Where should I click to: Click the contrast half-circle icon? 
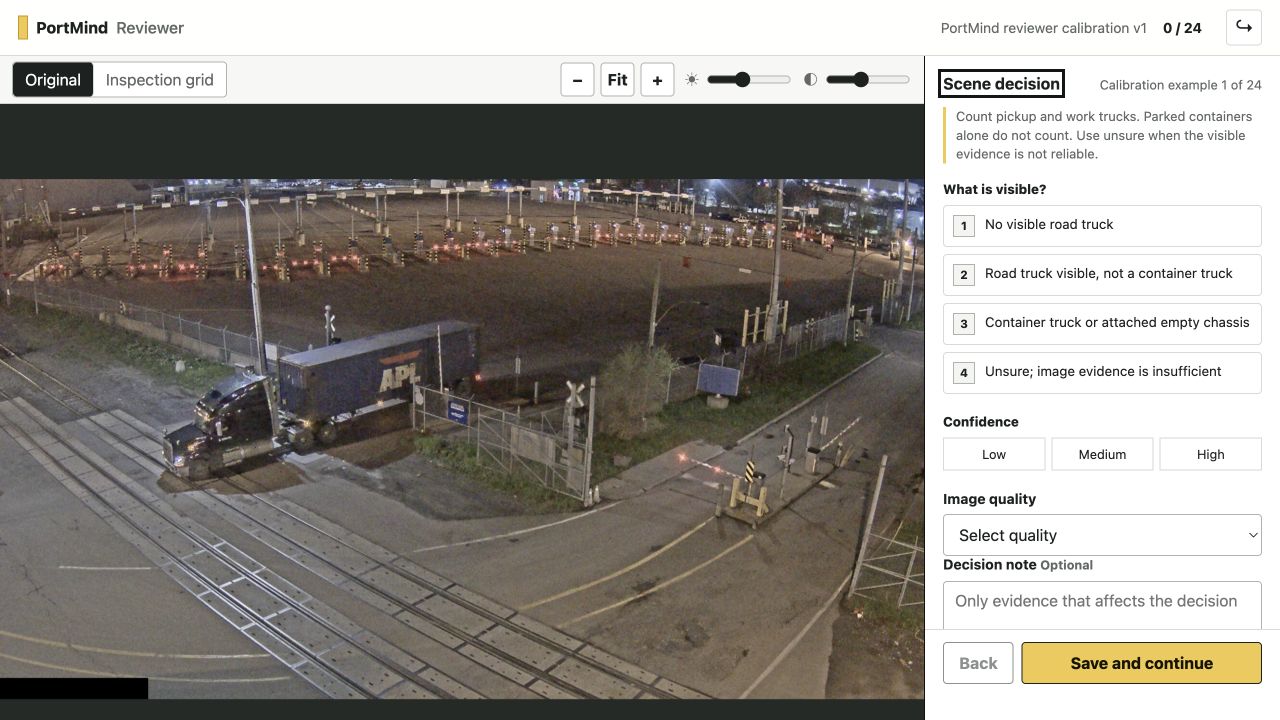point(811,79)
